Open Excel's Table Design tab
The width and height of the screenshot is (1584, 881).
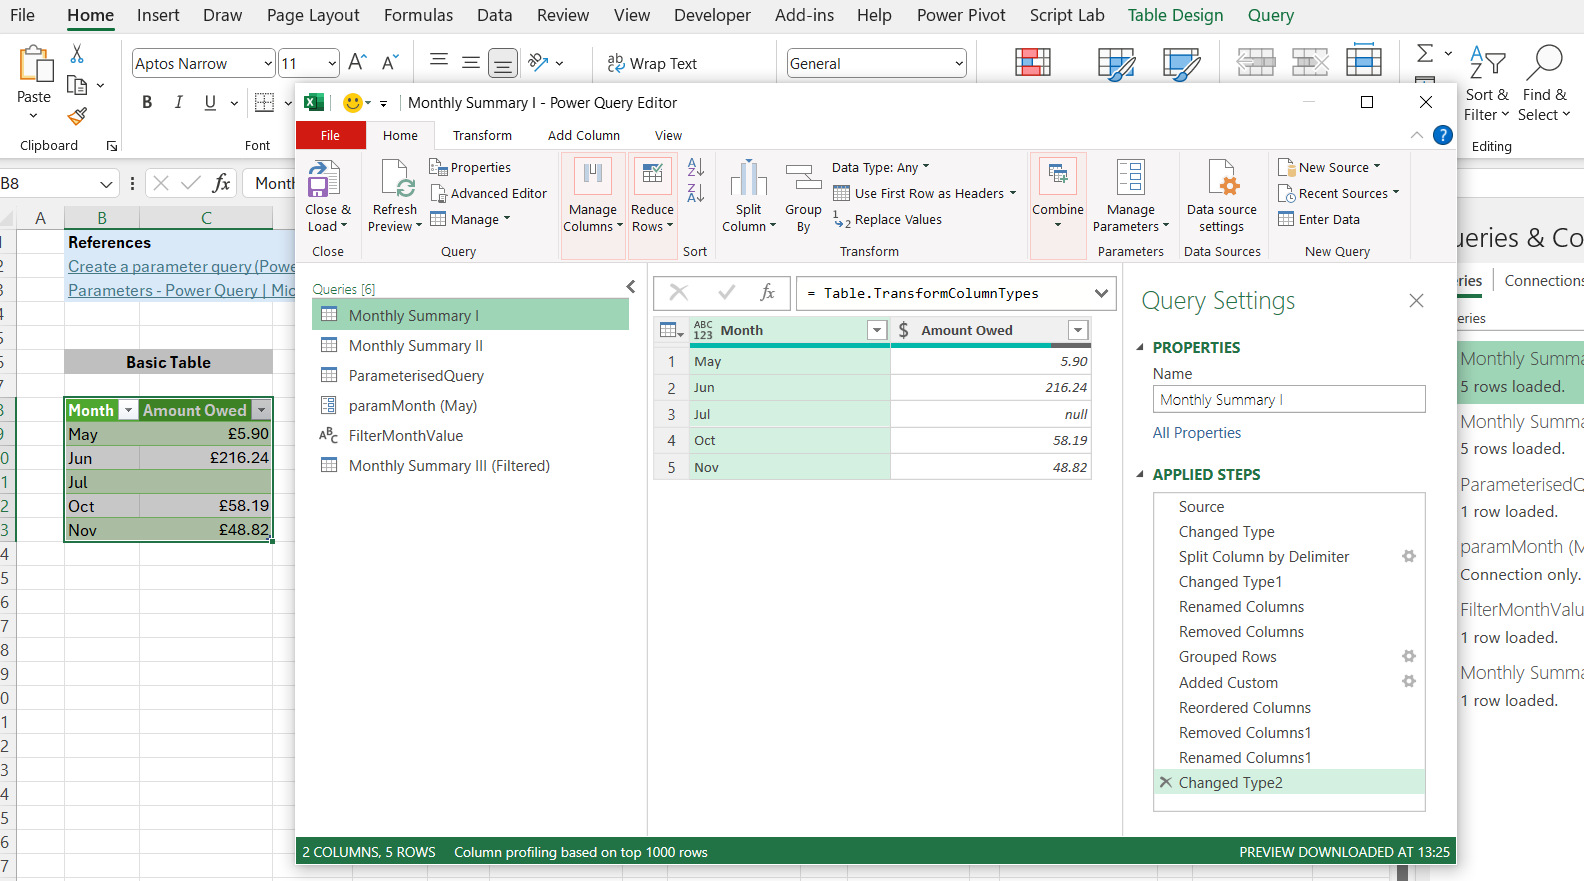(x=1175, y=15)
